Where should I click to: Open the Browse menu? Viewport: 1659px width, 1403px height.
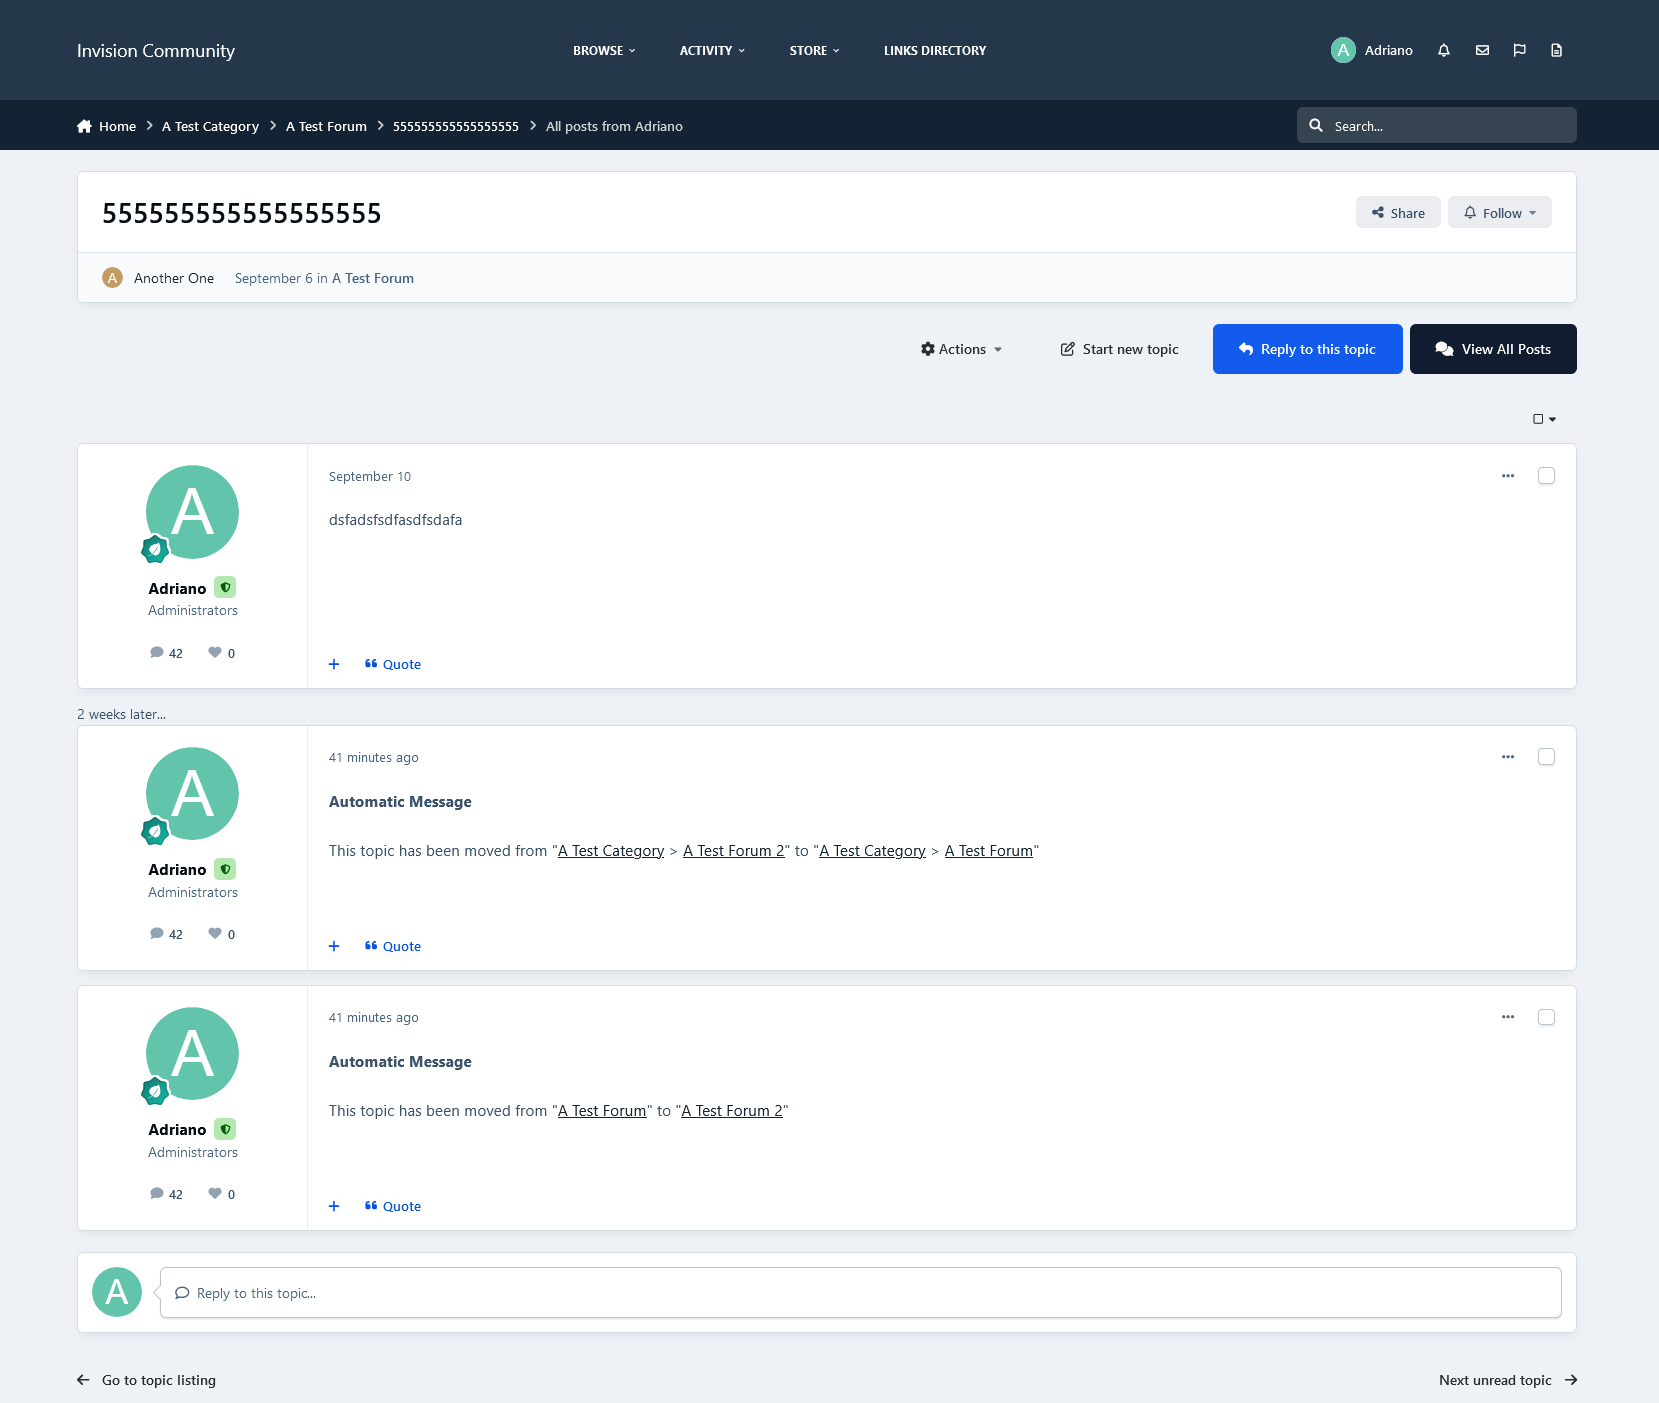pos(604,50)
